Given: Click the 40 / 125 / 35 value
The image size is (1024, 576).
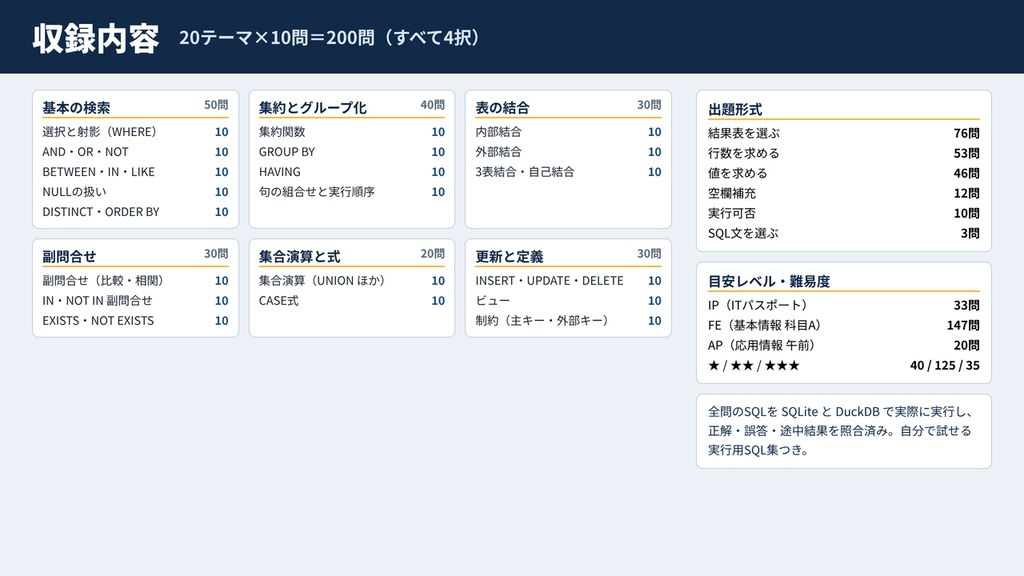Looking at the screenshot, I should point(945,365).
